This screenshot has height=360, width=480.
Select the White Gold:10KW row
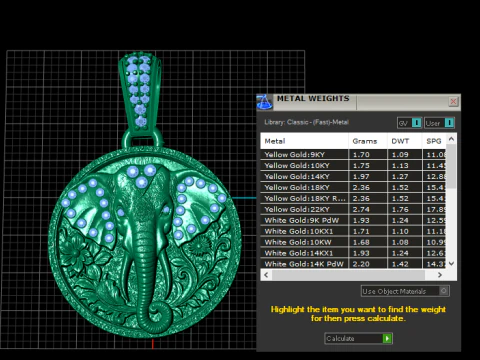click(353, 242)
